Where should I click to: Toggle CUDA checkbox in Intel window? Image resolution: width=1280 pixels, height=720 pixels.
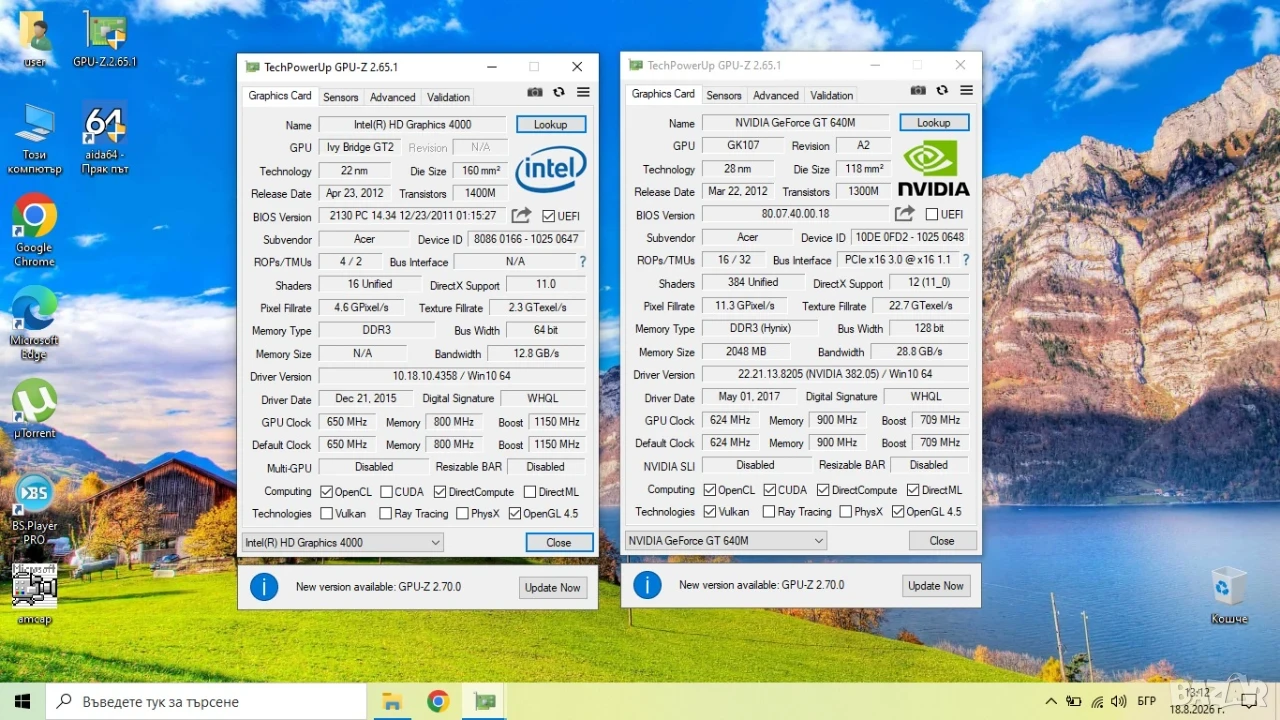click(x=386, y=492)
